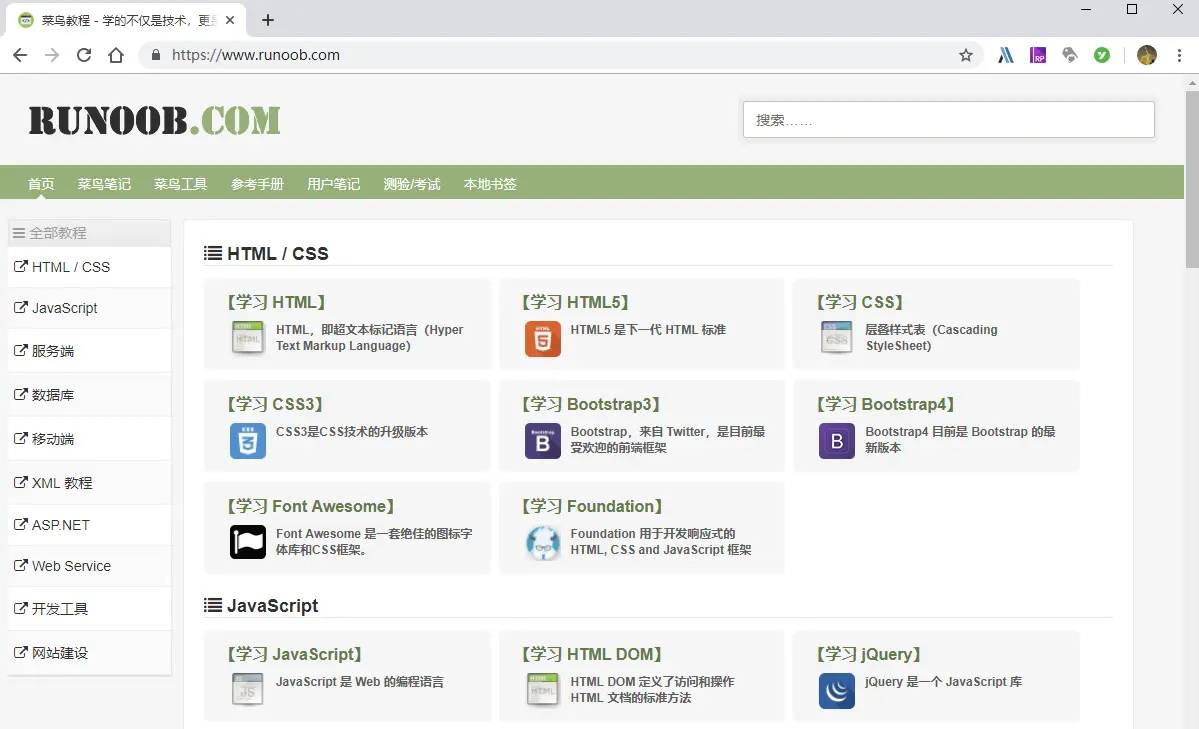The image size is (1199, 729).
Task: Open ASP.NET in the sidebar
Action: coord(89,525)
